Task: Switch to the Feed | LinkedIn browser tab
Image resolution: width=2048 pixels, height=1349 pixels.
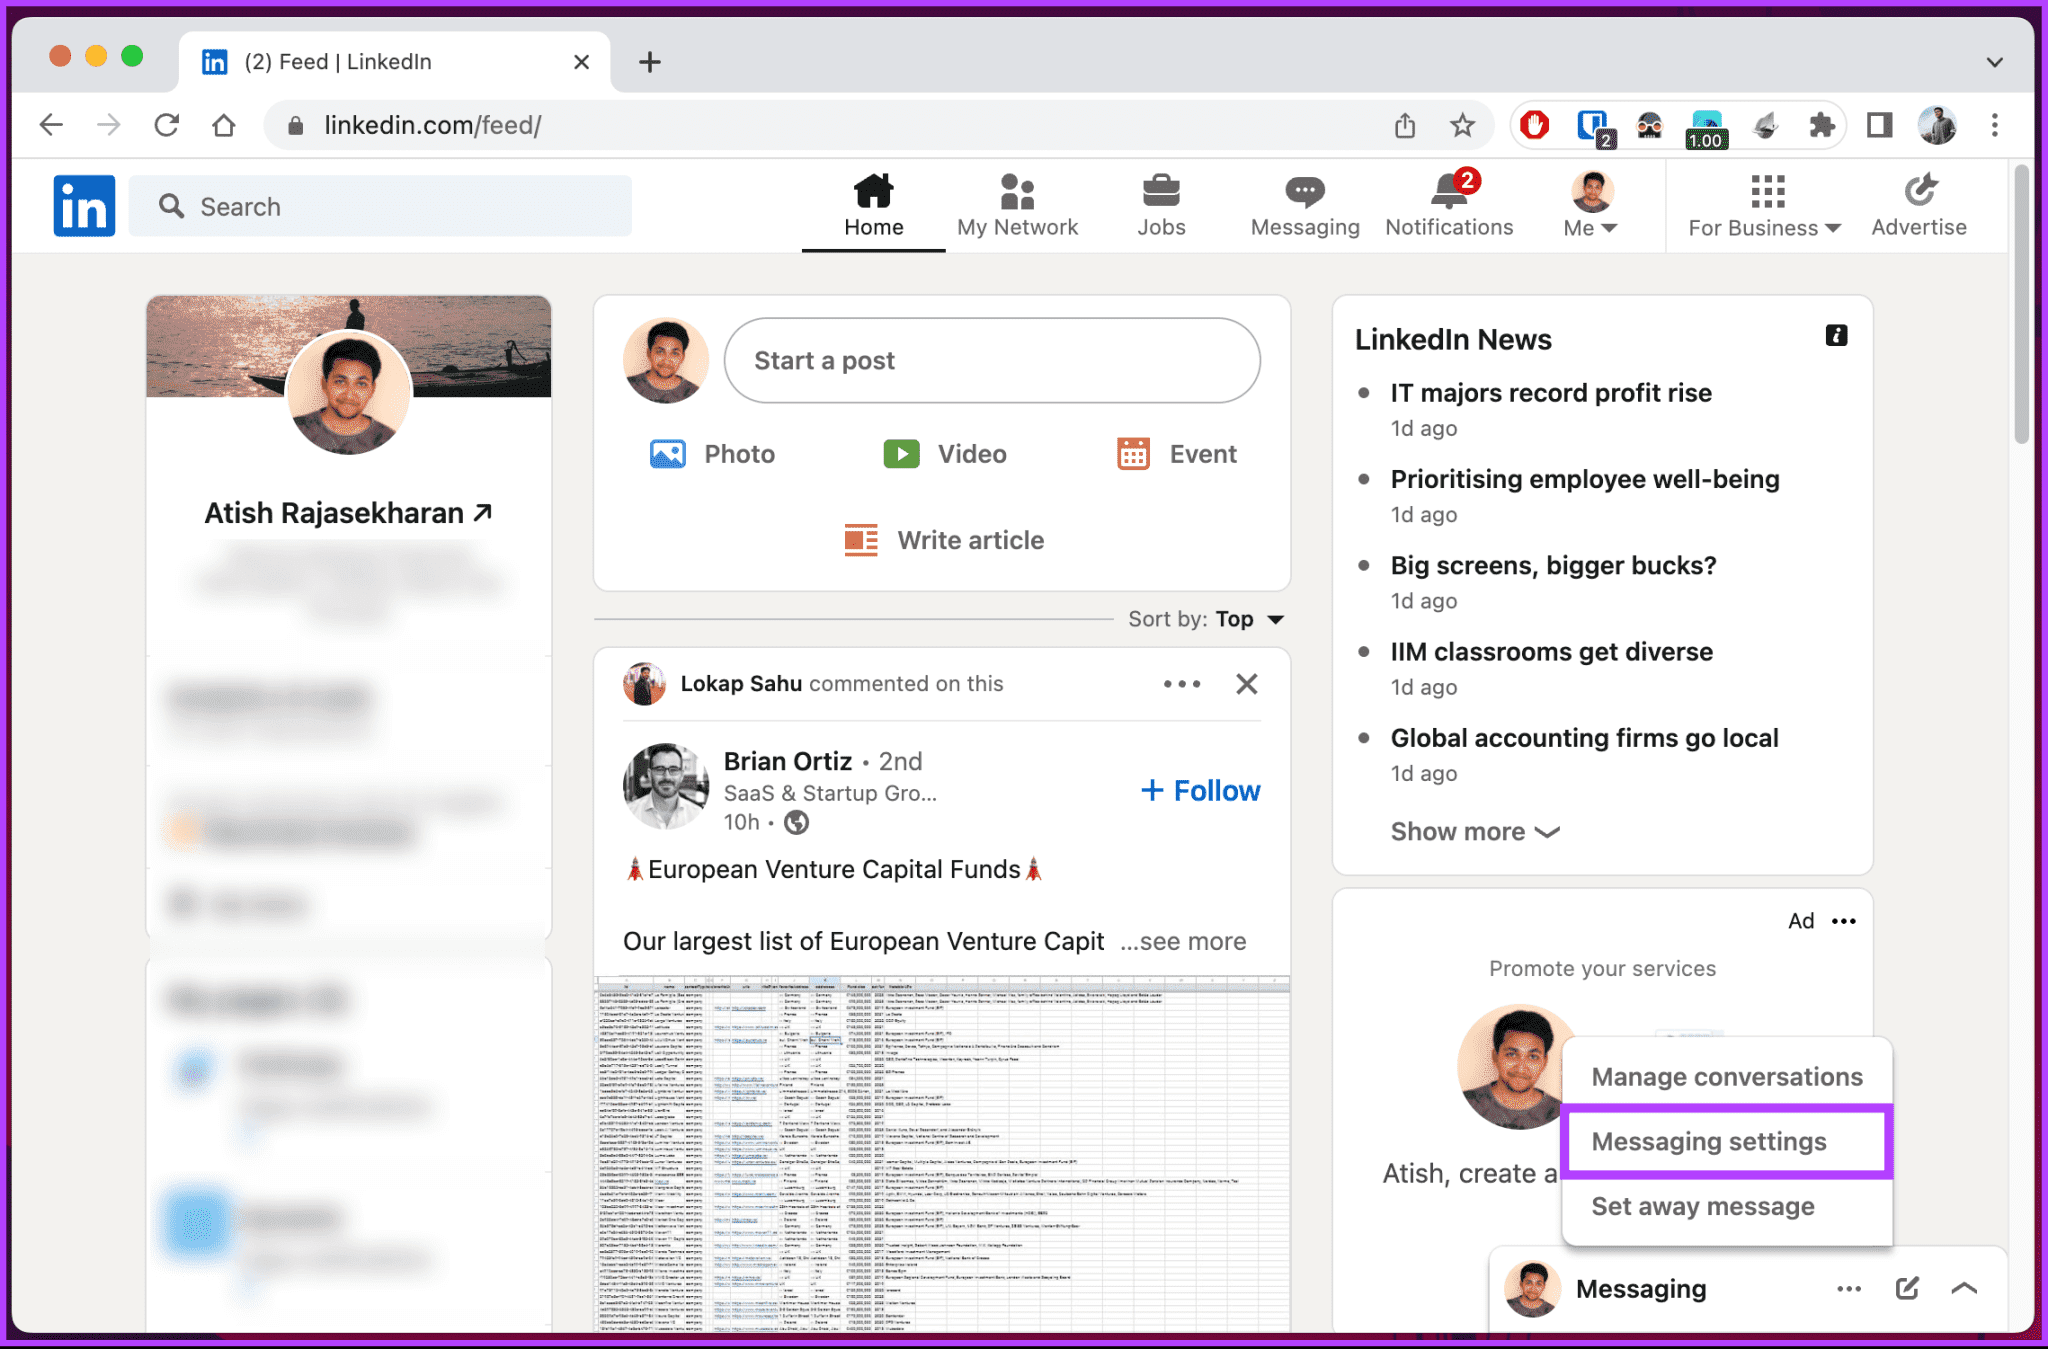Action: coord(393,62)
